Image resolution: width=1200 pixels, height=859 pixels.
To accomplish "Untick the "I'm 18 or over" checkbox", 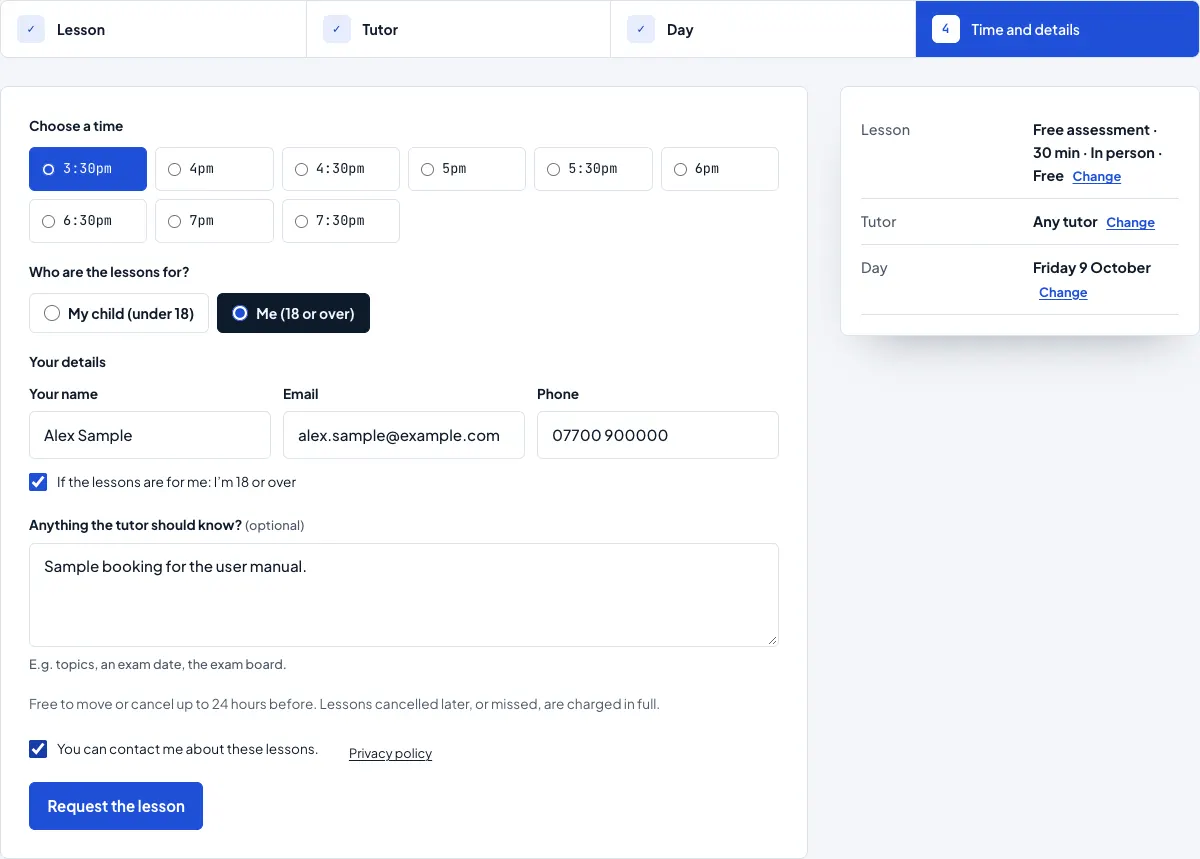I will 38,482.
